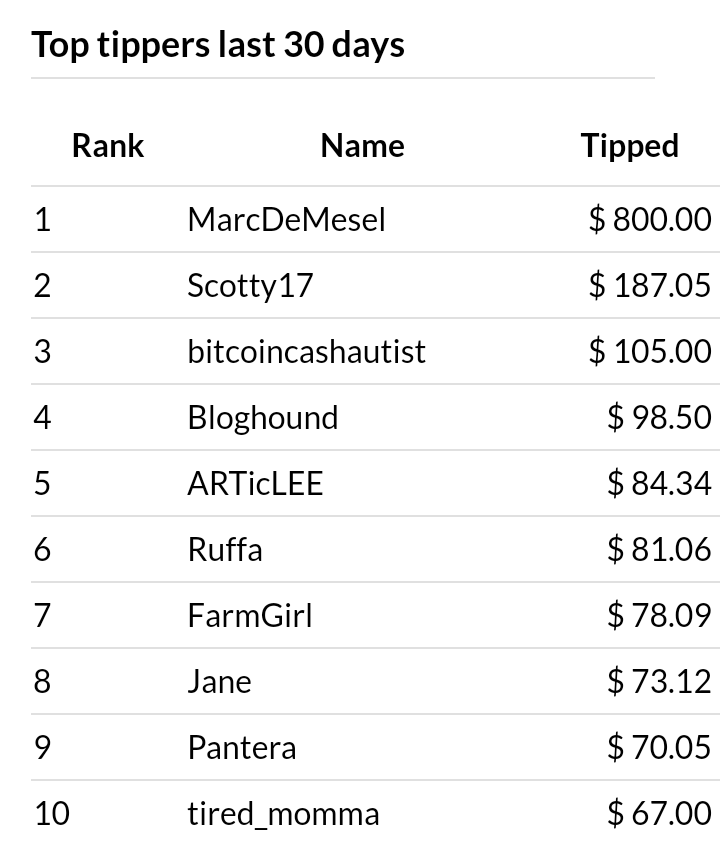720x844 pixels.
Task: Click the Top tippers last 30 days heading
Action: coord(218,45)
